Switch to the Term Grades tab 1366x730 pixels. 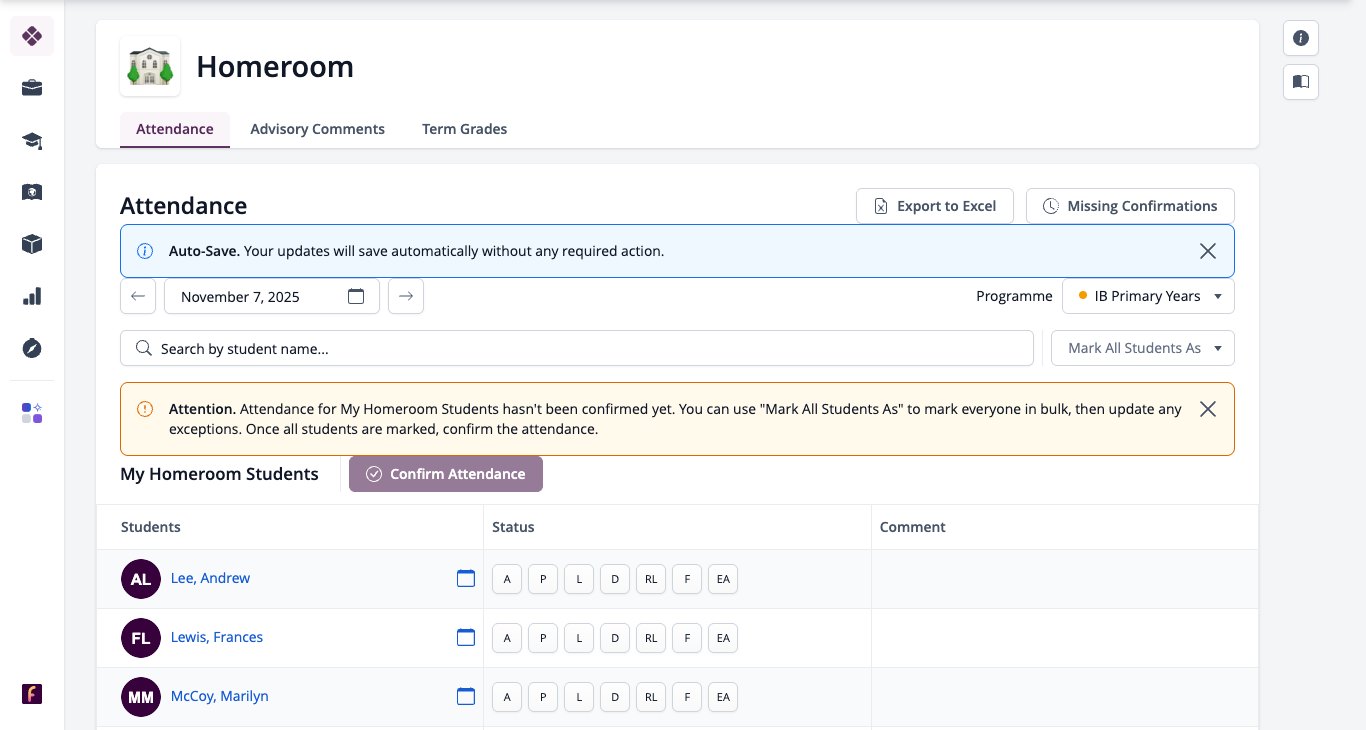click(x=464, y=129)
